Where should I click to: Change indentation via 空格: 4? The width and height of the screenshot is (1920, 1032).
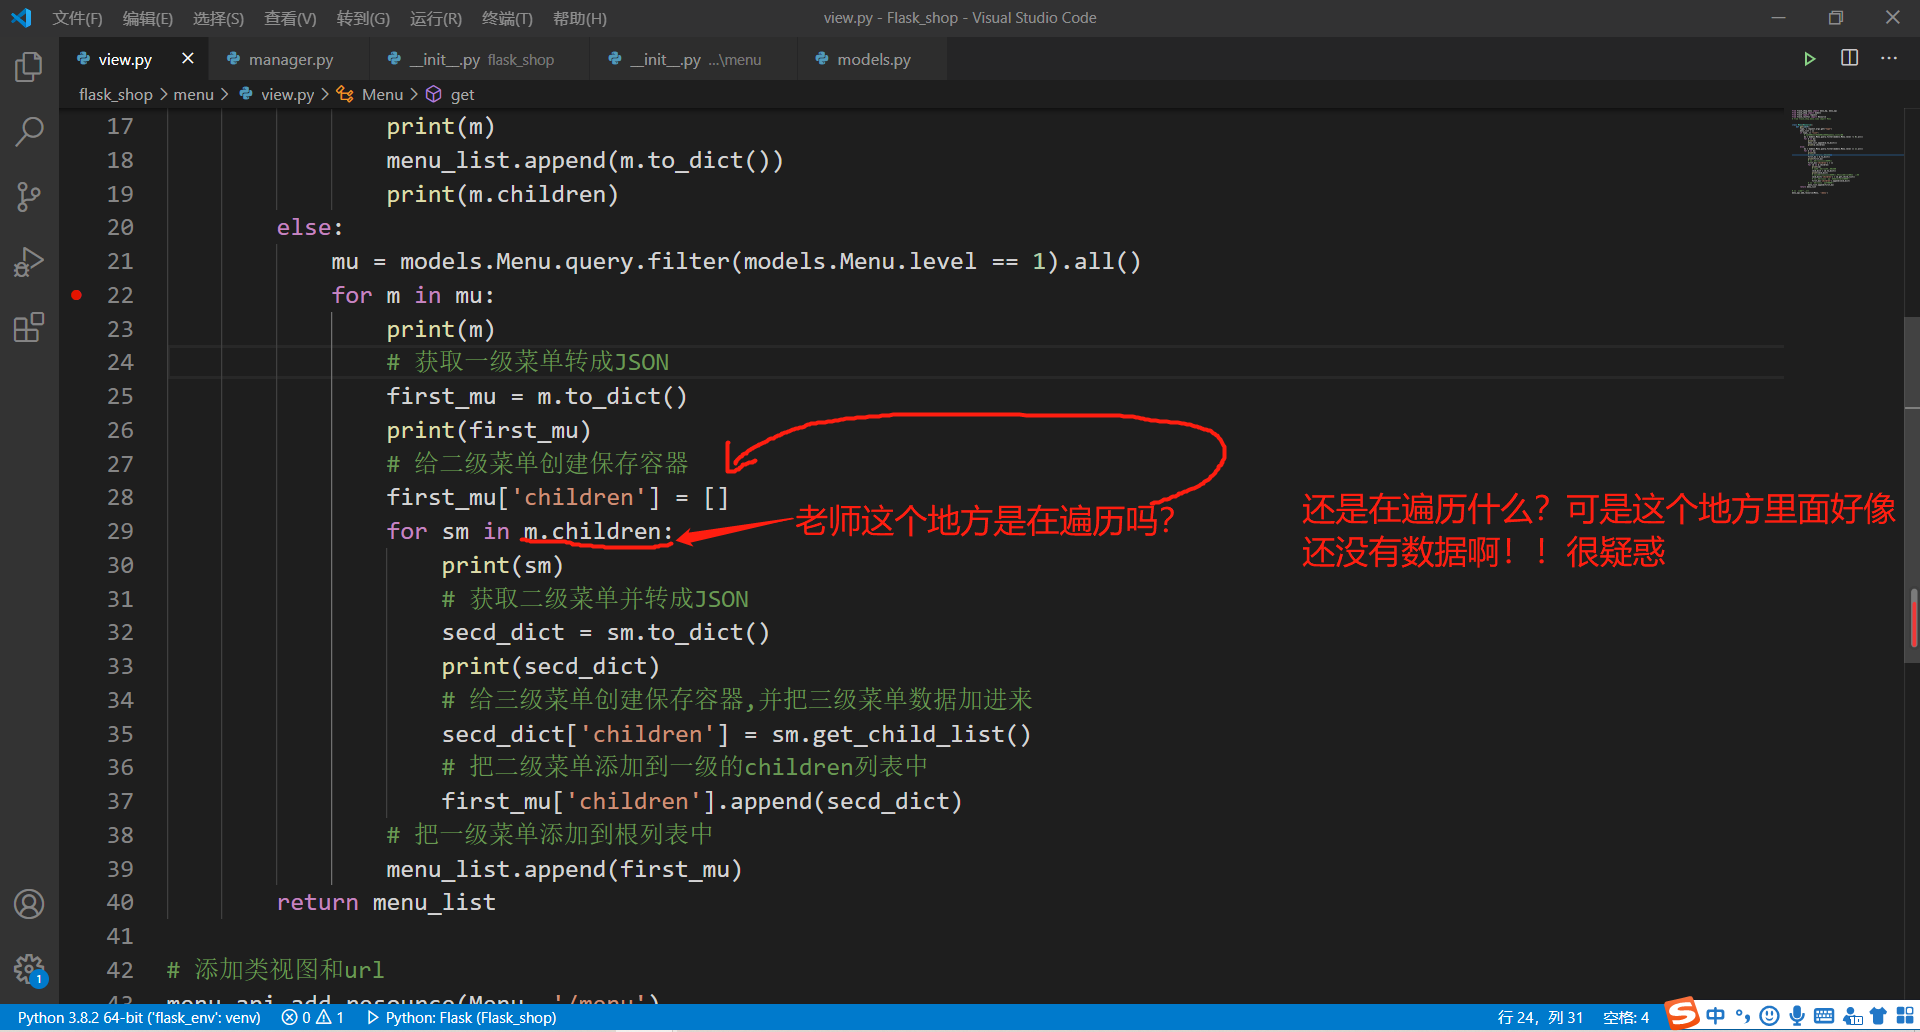click(x=1625, y=1017)
